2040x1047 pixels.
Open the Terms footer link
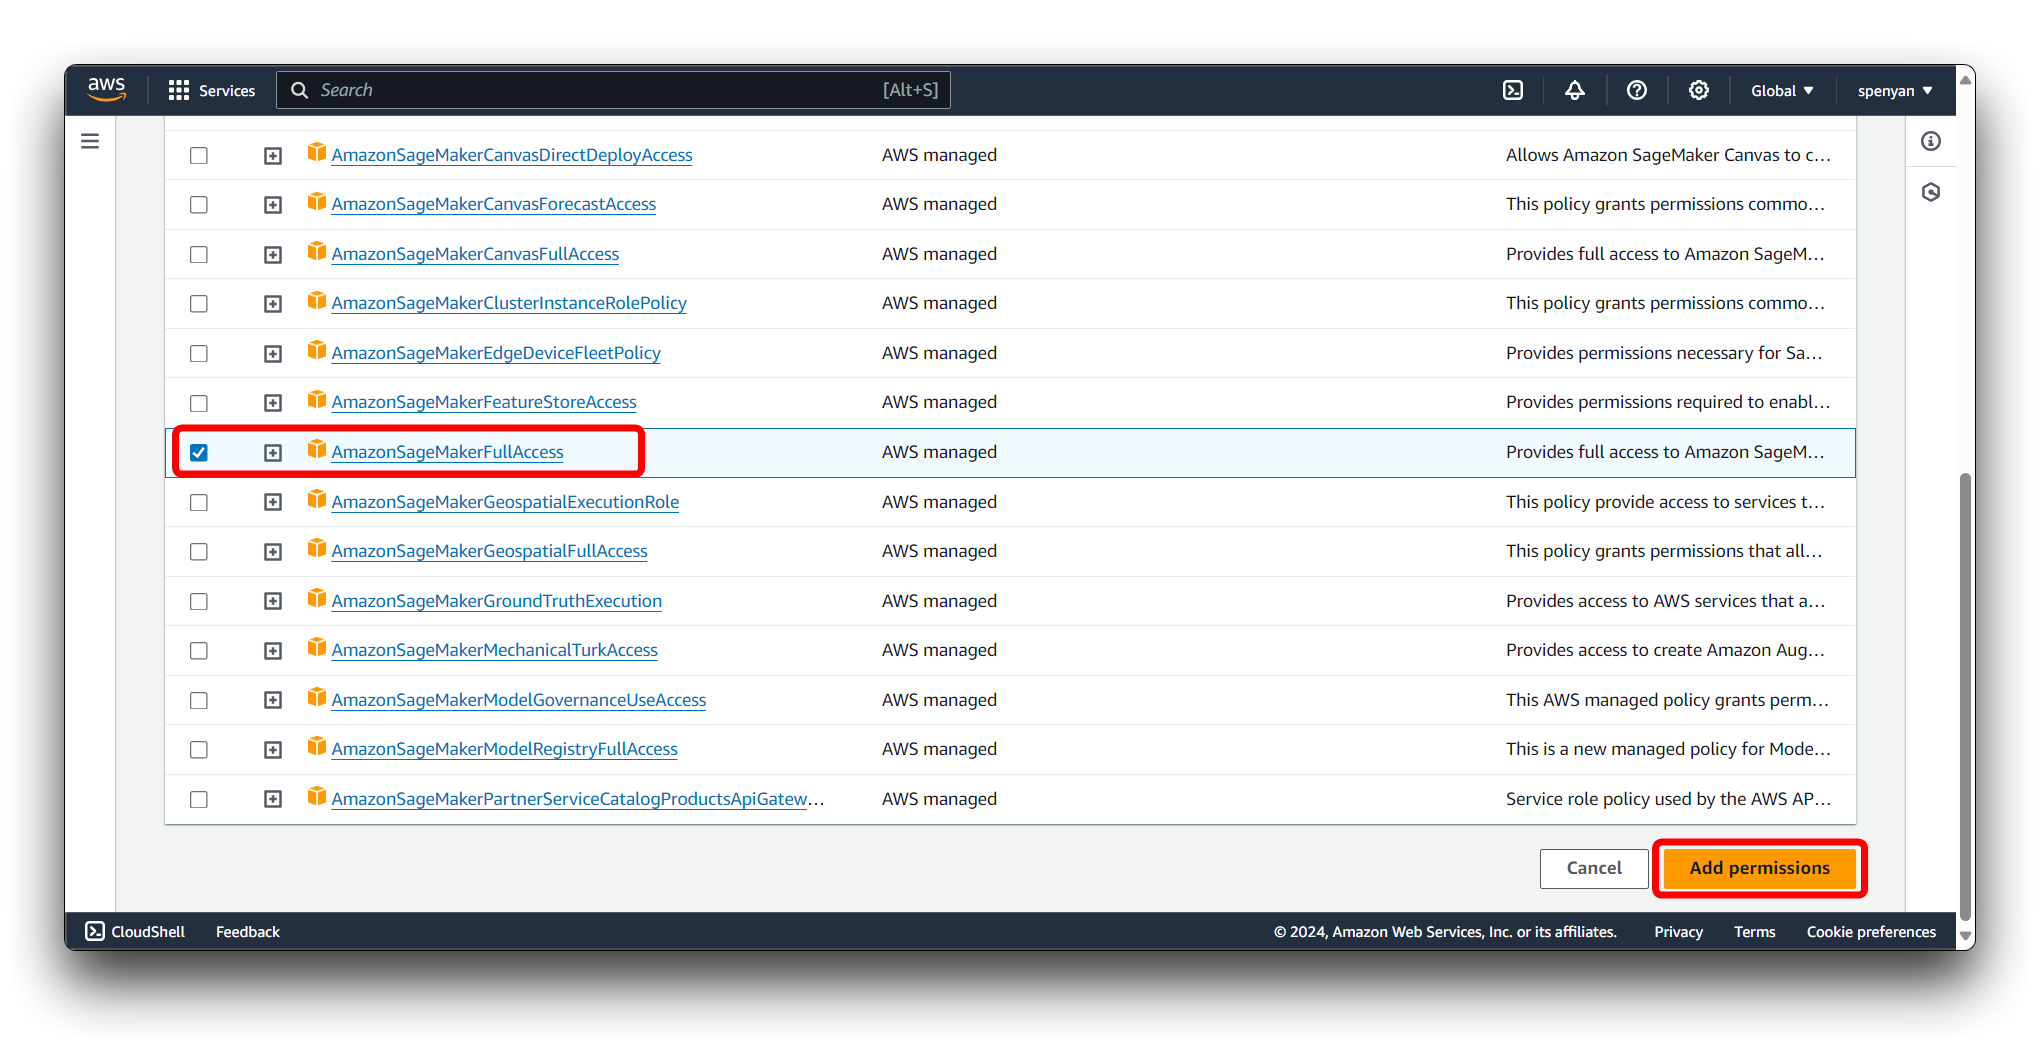point(1754,931)
